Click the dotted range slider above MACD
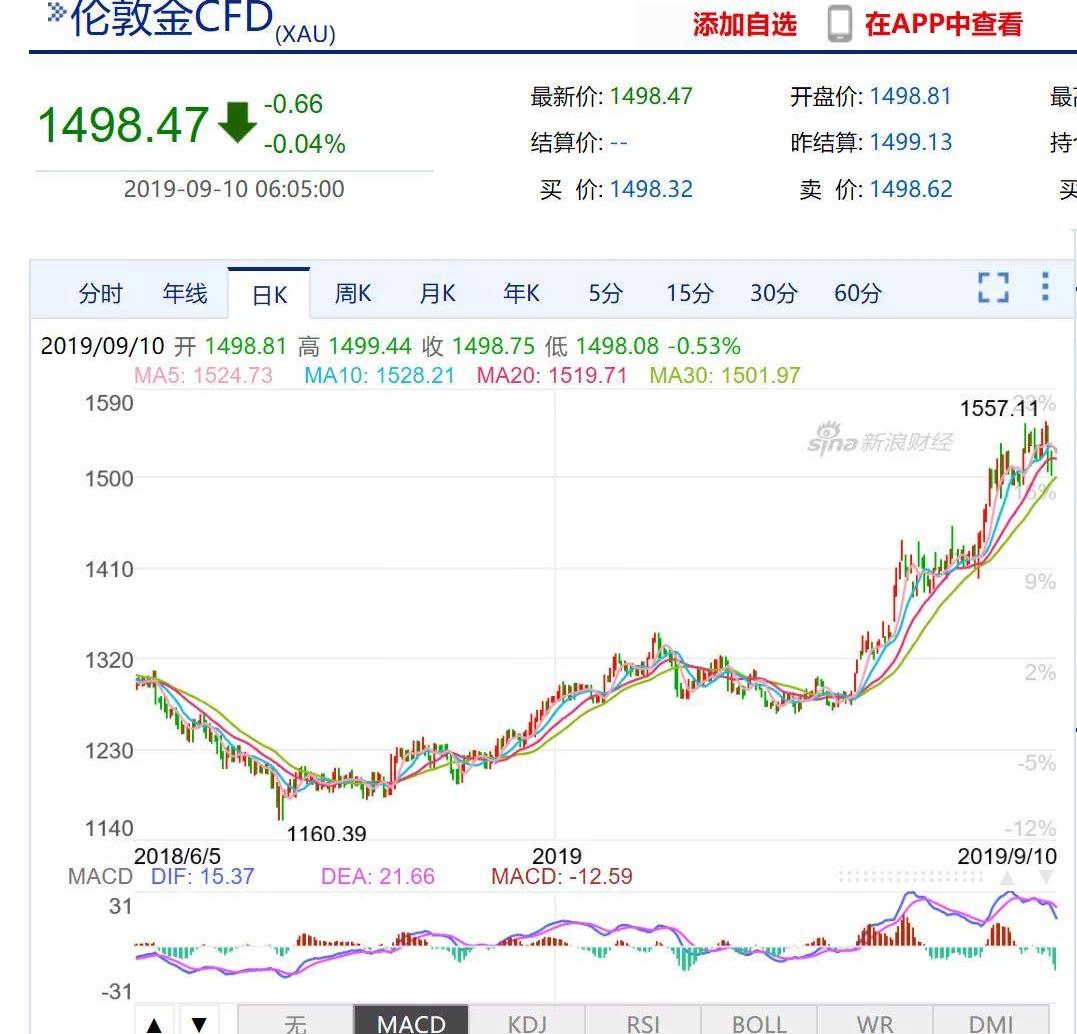1077x1034 pixels. click(x=910, y=877)
